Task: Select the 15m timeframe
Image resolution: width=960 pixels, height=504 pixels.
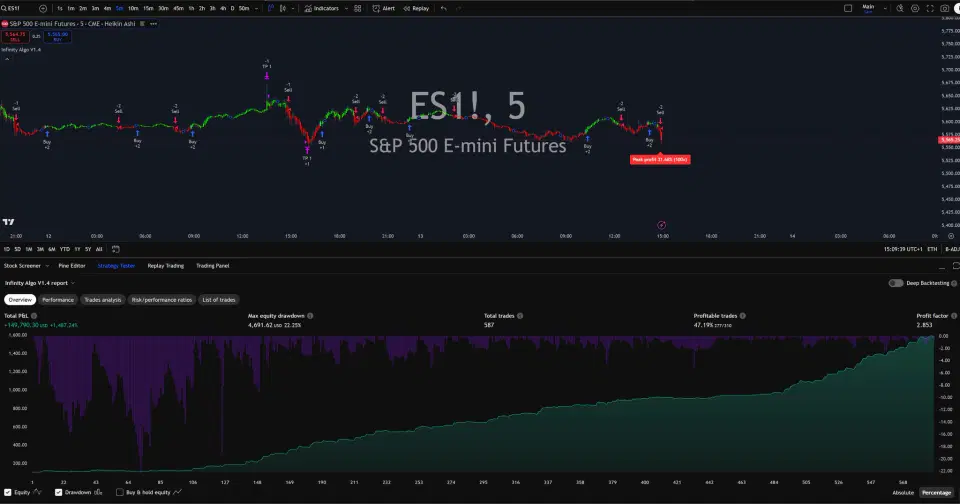Action: (x=148, y=9)
